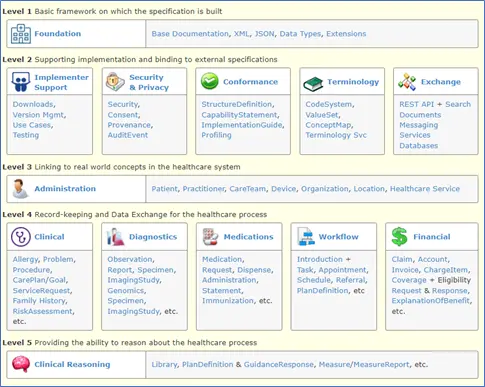485x387 pixels.
Task: Click the Clinical stethoscope icon
Action: [x=21, y=237]
